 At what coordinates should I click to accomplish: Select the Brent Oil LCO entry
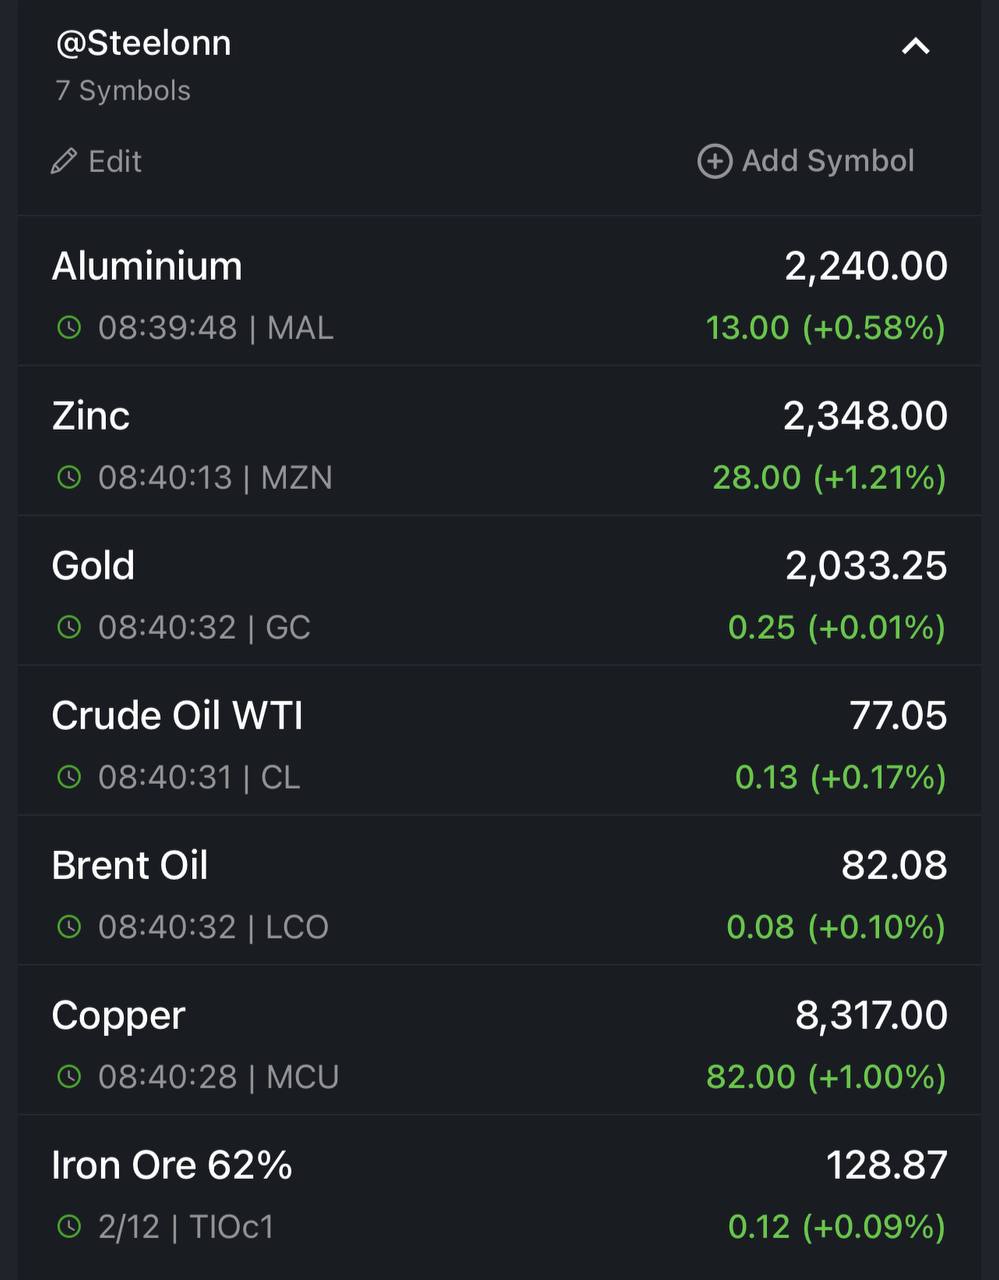click(x=499, y=891)
